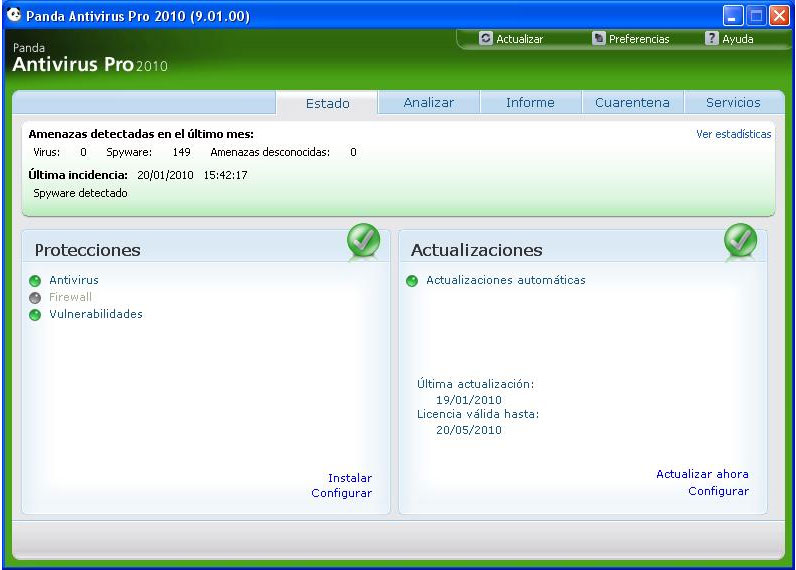The width and height of the screenshot is (796, 570).
Task: Click green status dot beside Antivirus
Action: (35, 281)
